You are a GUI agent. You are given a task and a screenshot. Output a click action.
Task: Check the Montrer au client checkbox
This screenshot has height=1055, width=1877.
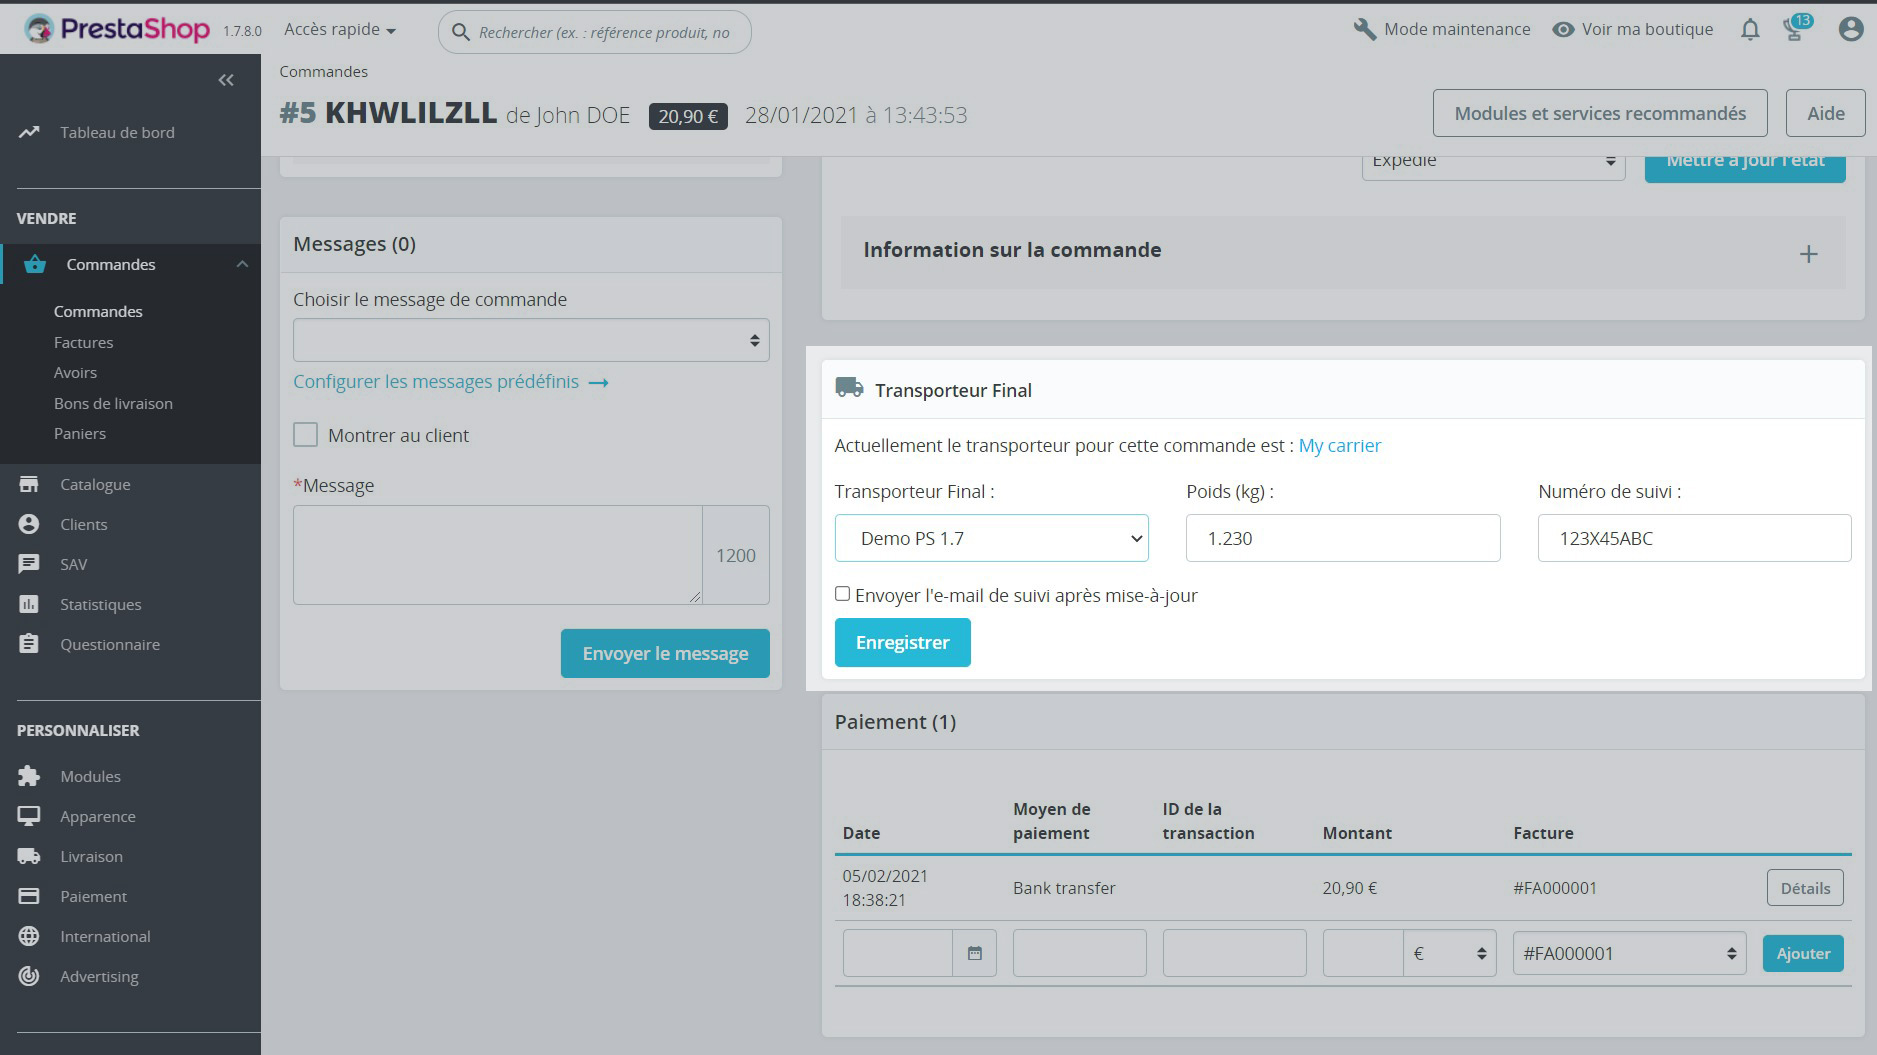pos(305,434)
